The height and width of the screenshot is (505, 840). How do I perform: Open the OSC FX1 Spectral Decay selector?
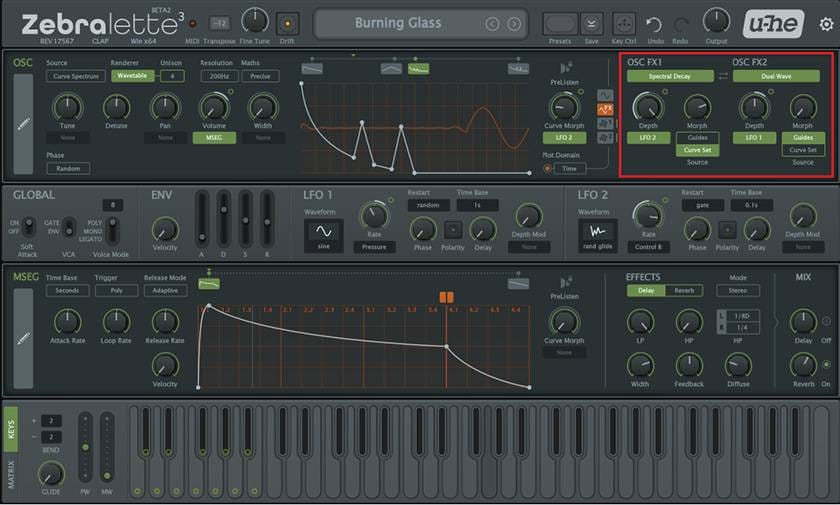(x=670, y=76)
